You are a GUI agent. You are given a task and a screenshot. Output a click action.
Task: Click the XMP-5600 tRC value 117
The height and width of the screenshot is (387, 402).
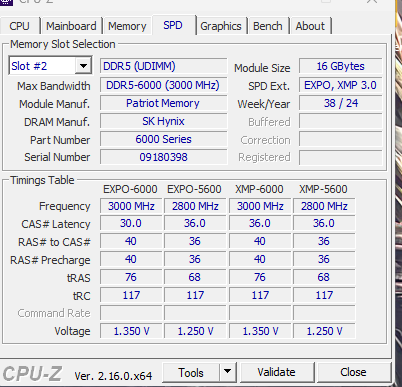pos(324,295)
